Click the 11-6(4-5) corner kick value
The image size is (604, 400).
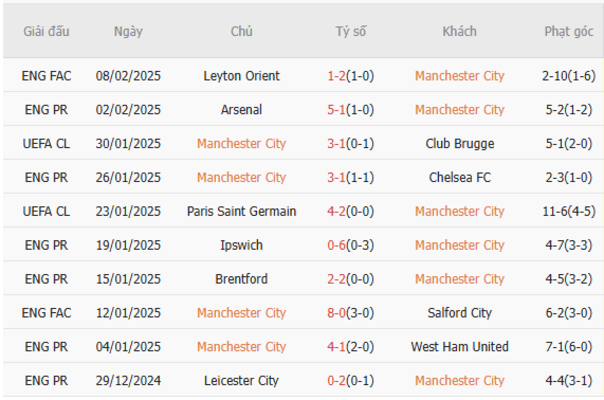click(568, 212)
